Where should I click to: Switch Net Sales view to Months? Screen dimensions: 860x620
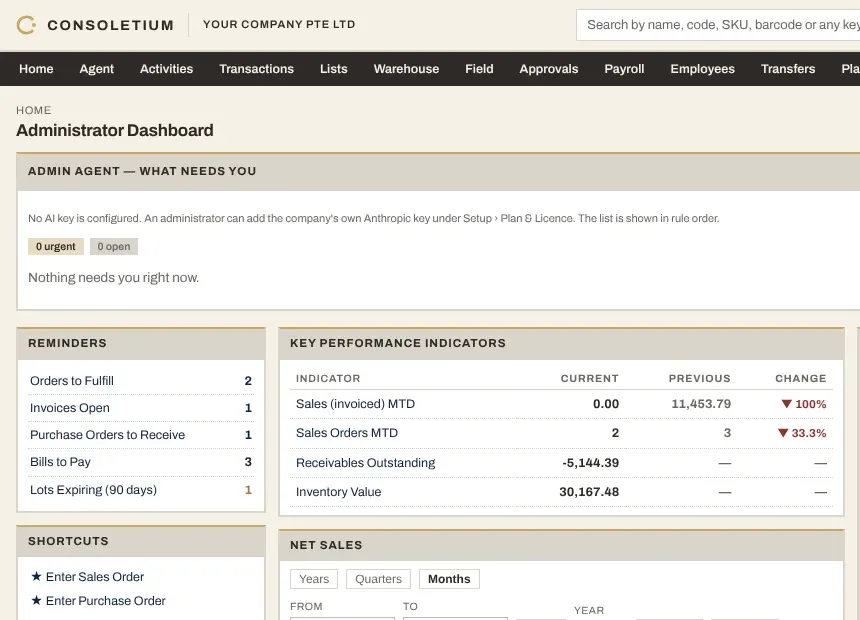[449, 579]
